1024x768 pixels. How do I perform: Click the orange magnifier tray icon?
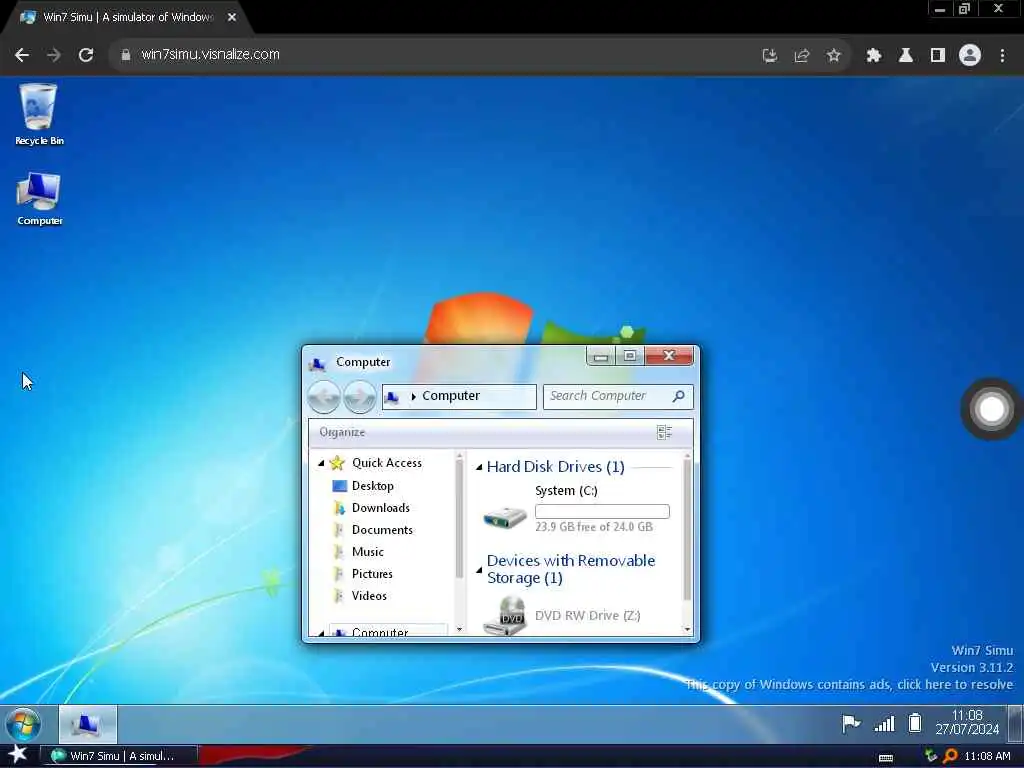[950, 756]
